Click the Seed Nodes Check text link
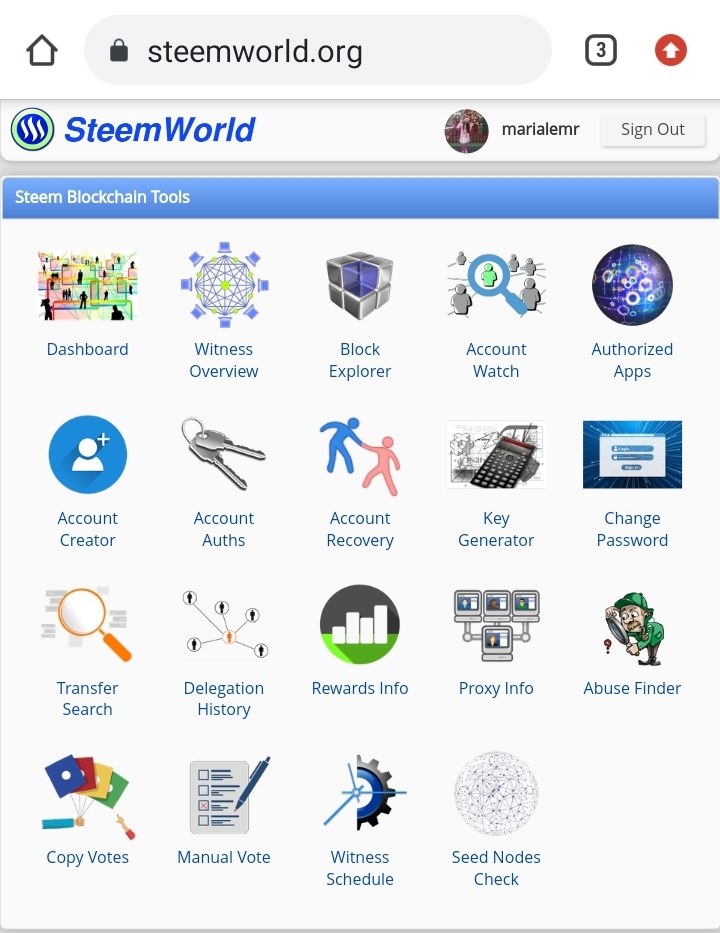Viewport: 720px width, 933px height. click(496, 868)
